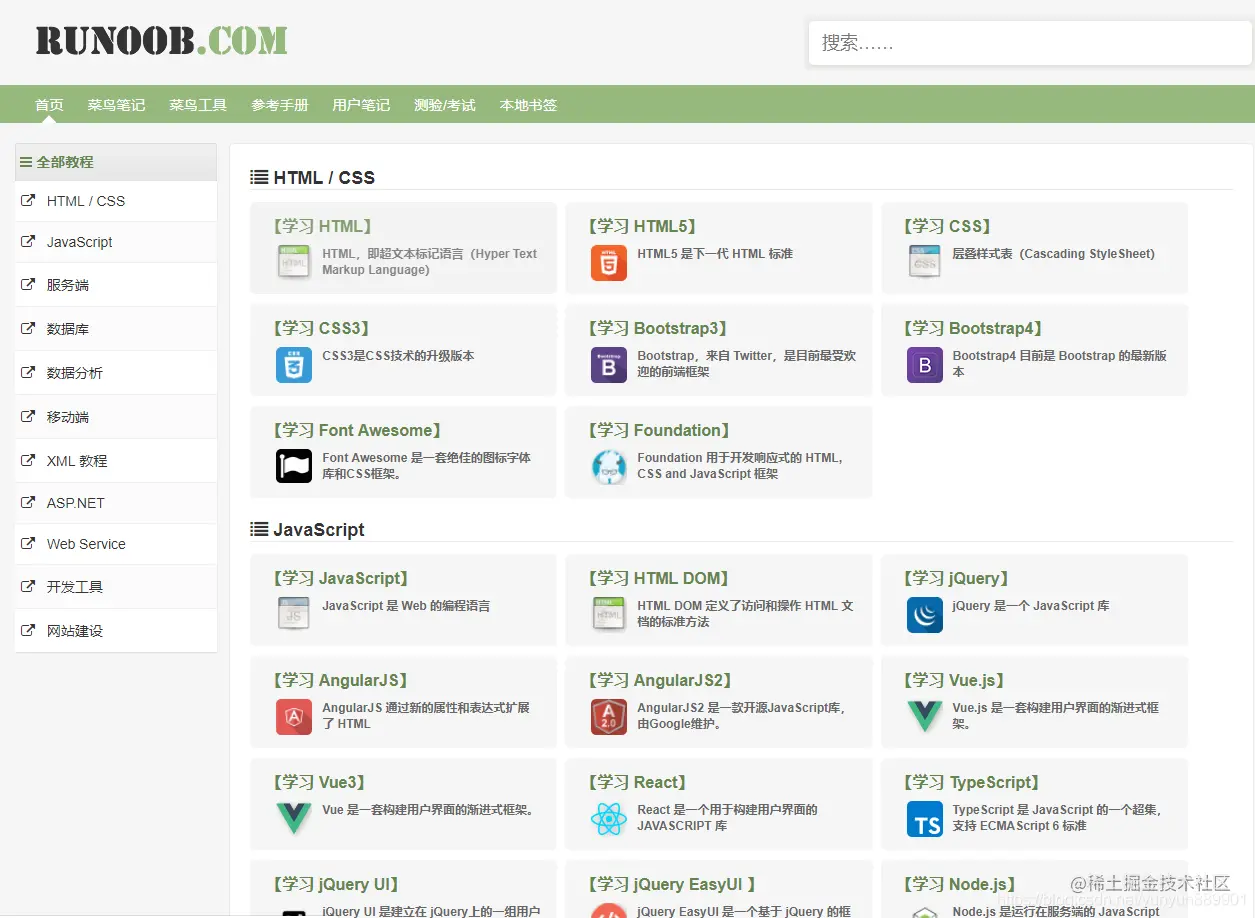Click the Vue3 green V logo

[294, 818]
